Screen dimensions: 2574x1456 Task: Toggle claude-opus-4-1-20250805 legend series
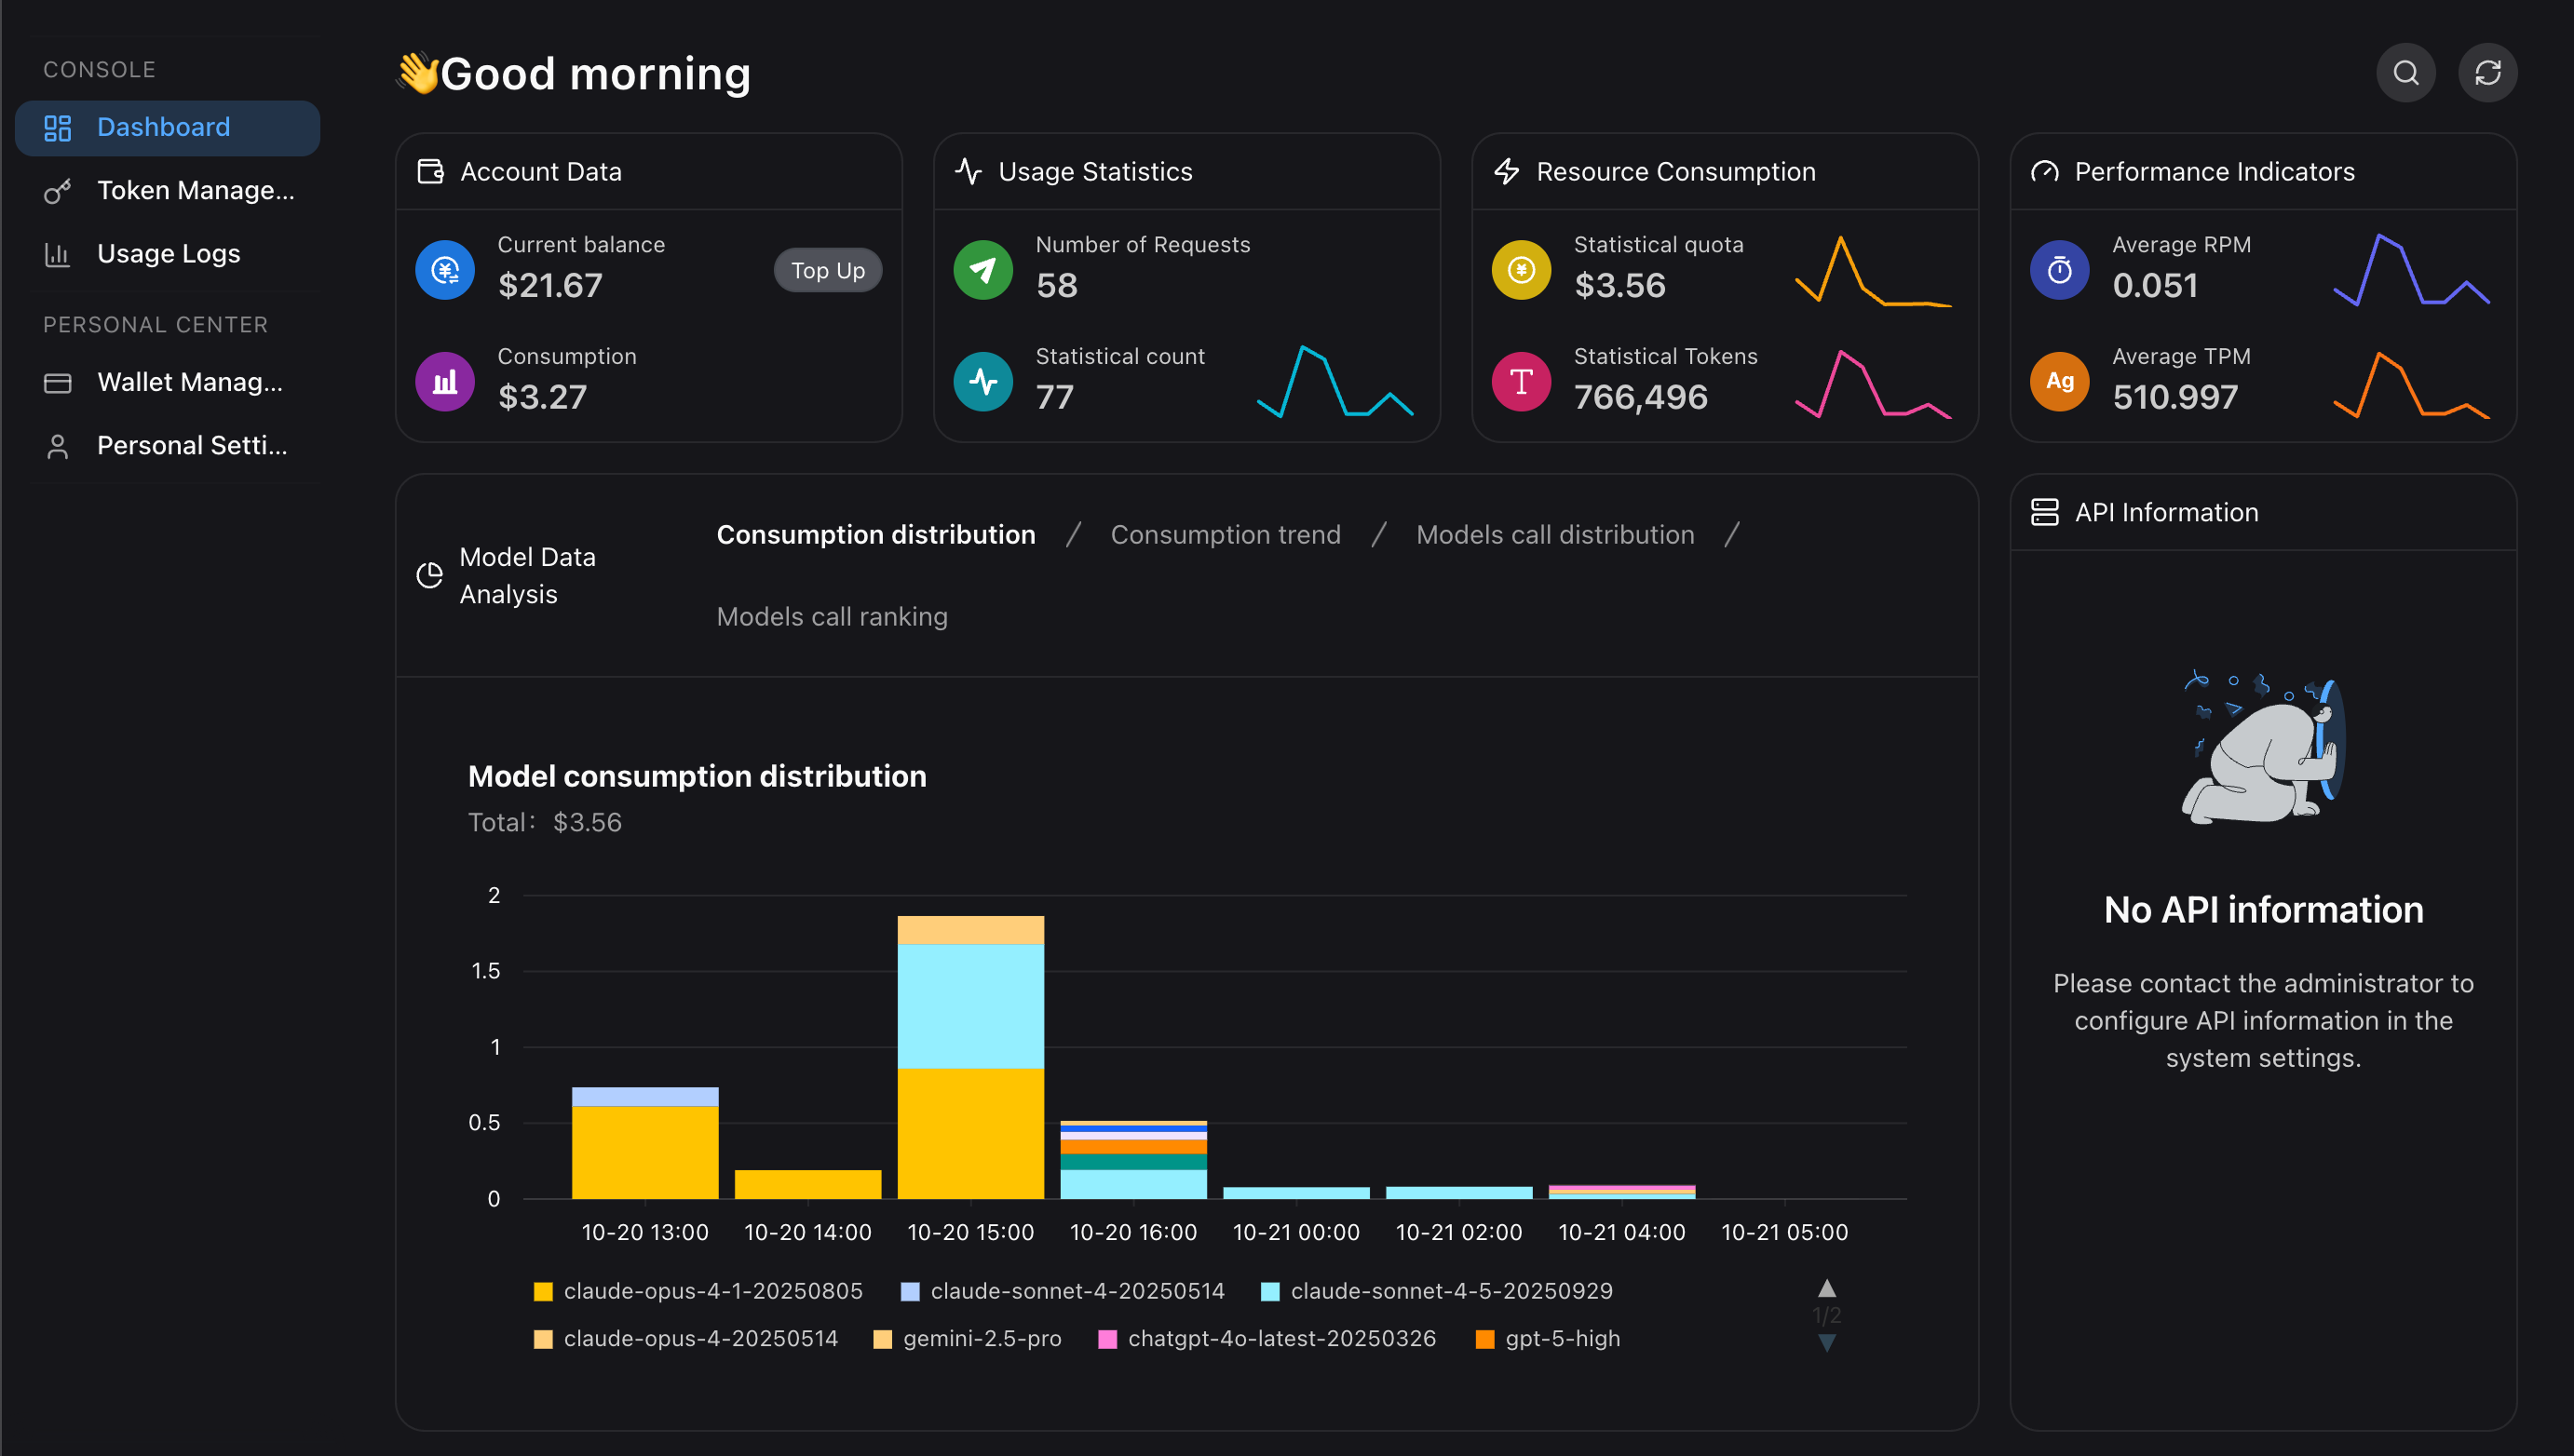700,1291
